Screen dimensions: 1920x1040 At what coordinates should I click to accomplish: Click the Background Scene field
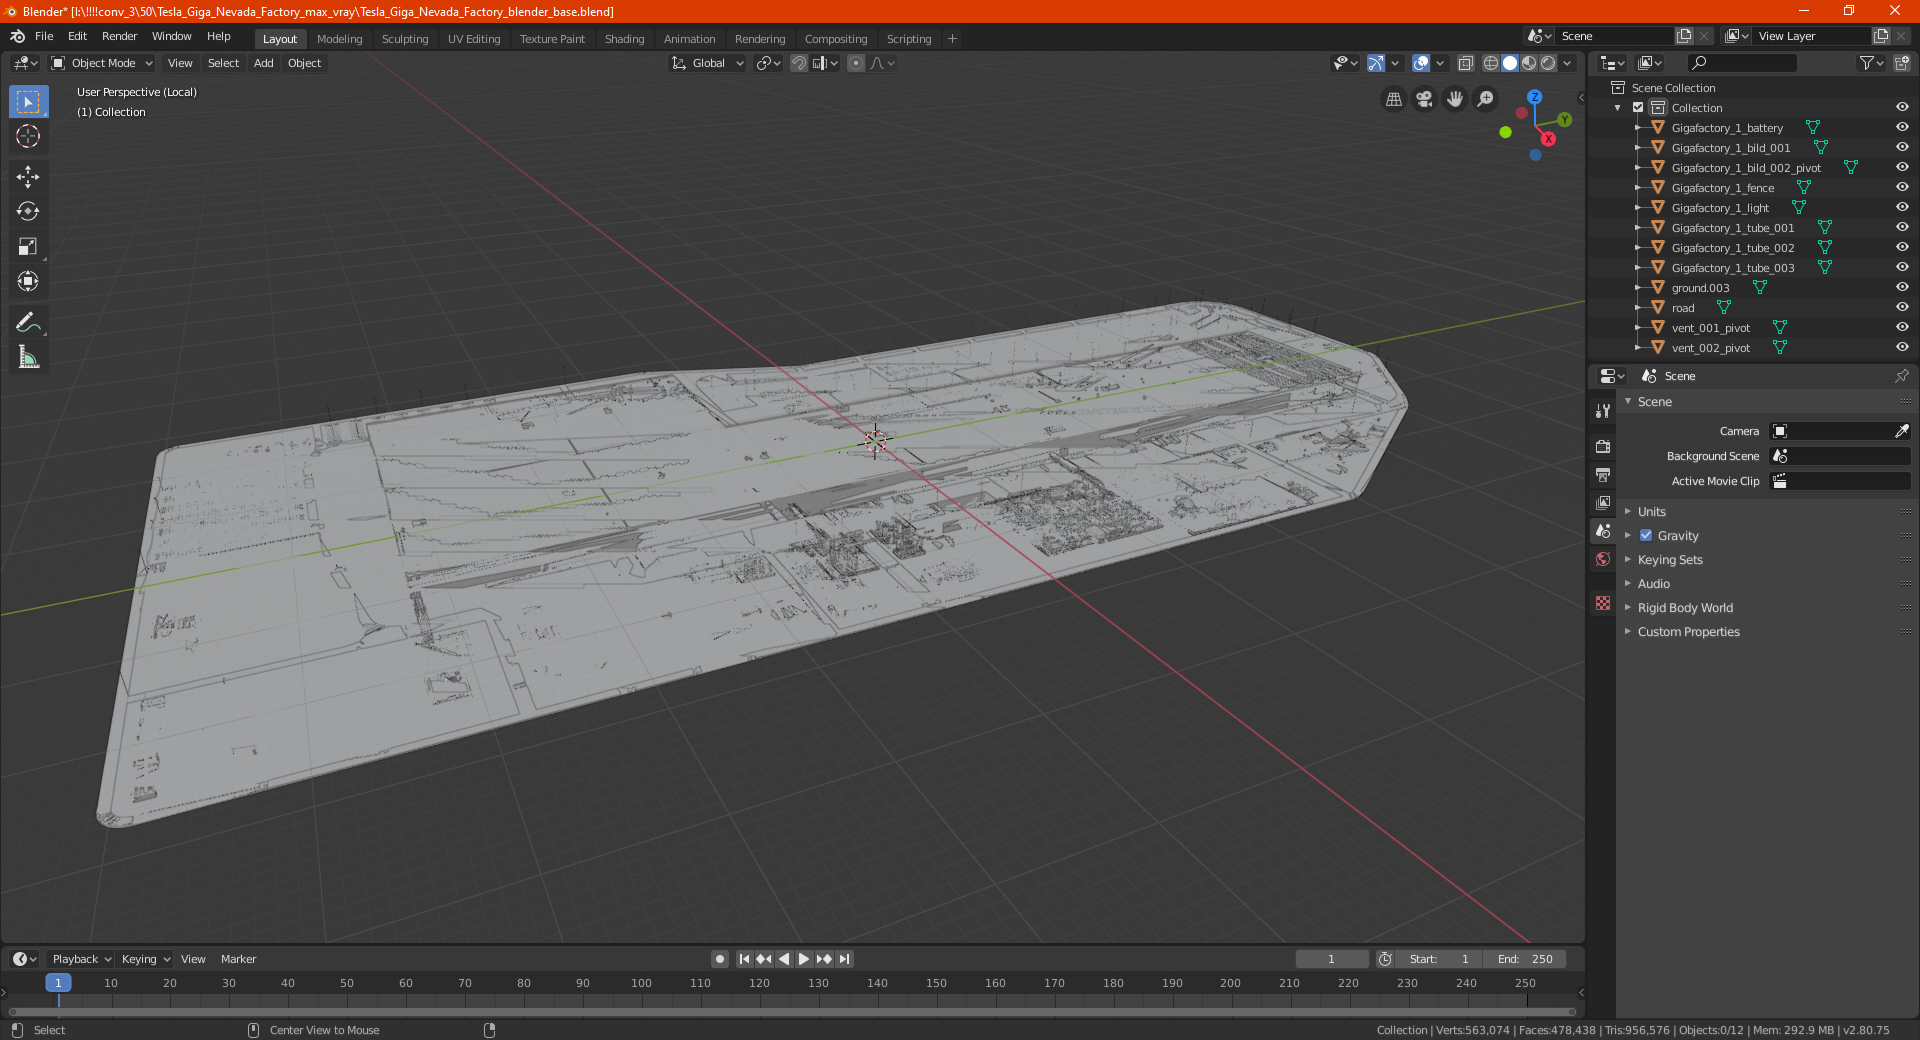point(1840,456)
